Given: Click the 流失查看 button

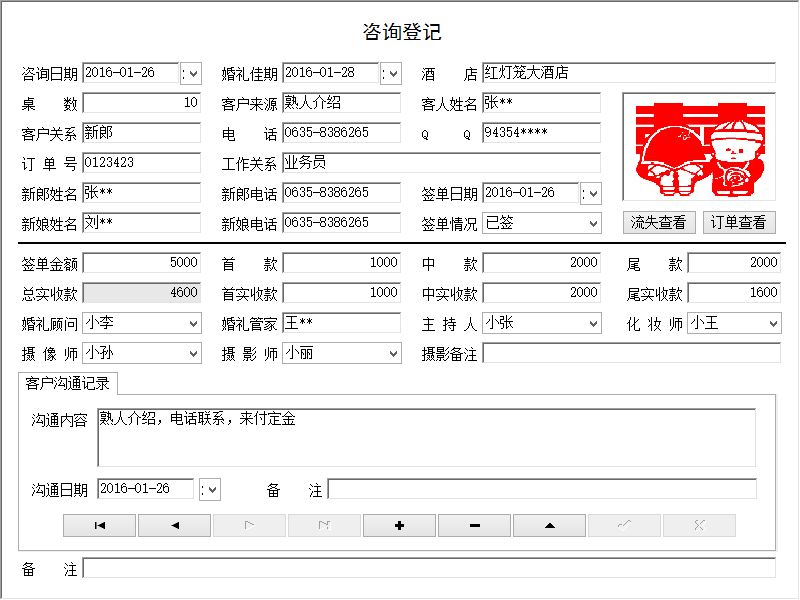Looking at the screenshot, I should tap(658, 223).
